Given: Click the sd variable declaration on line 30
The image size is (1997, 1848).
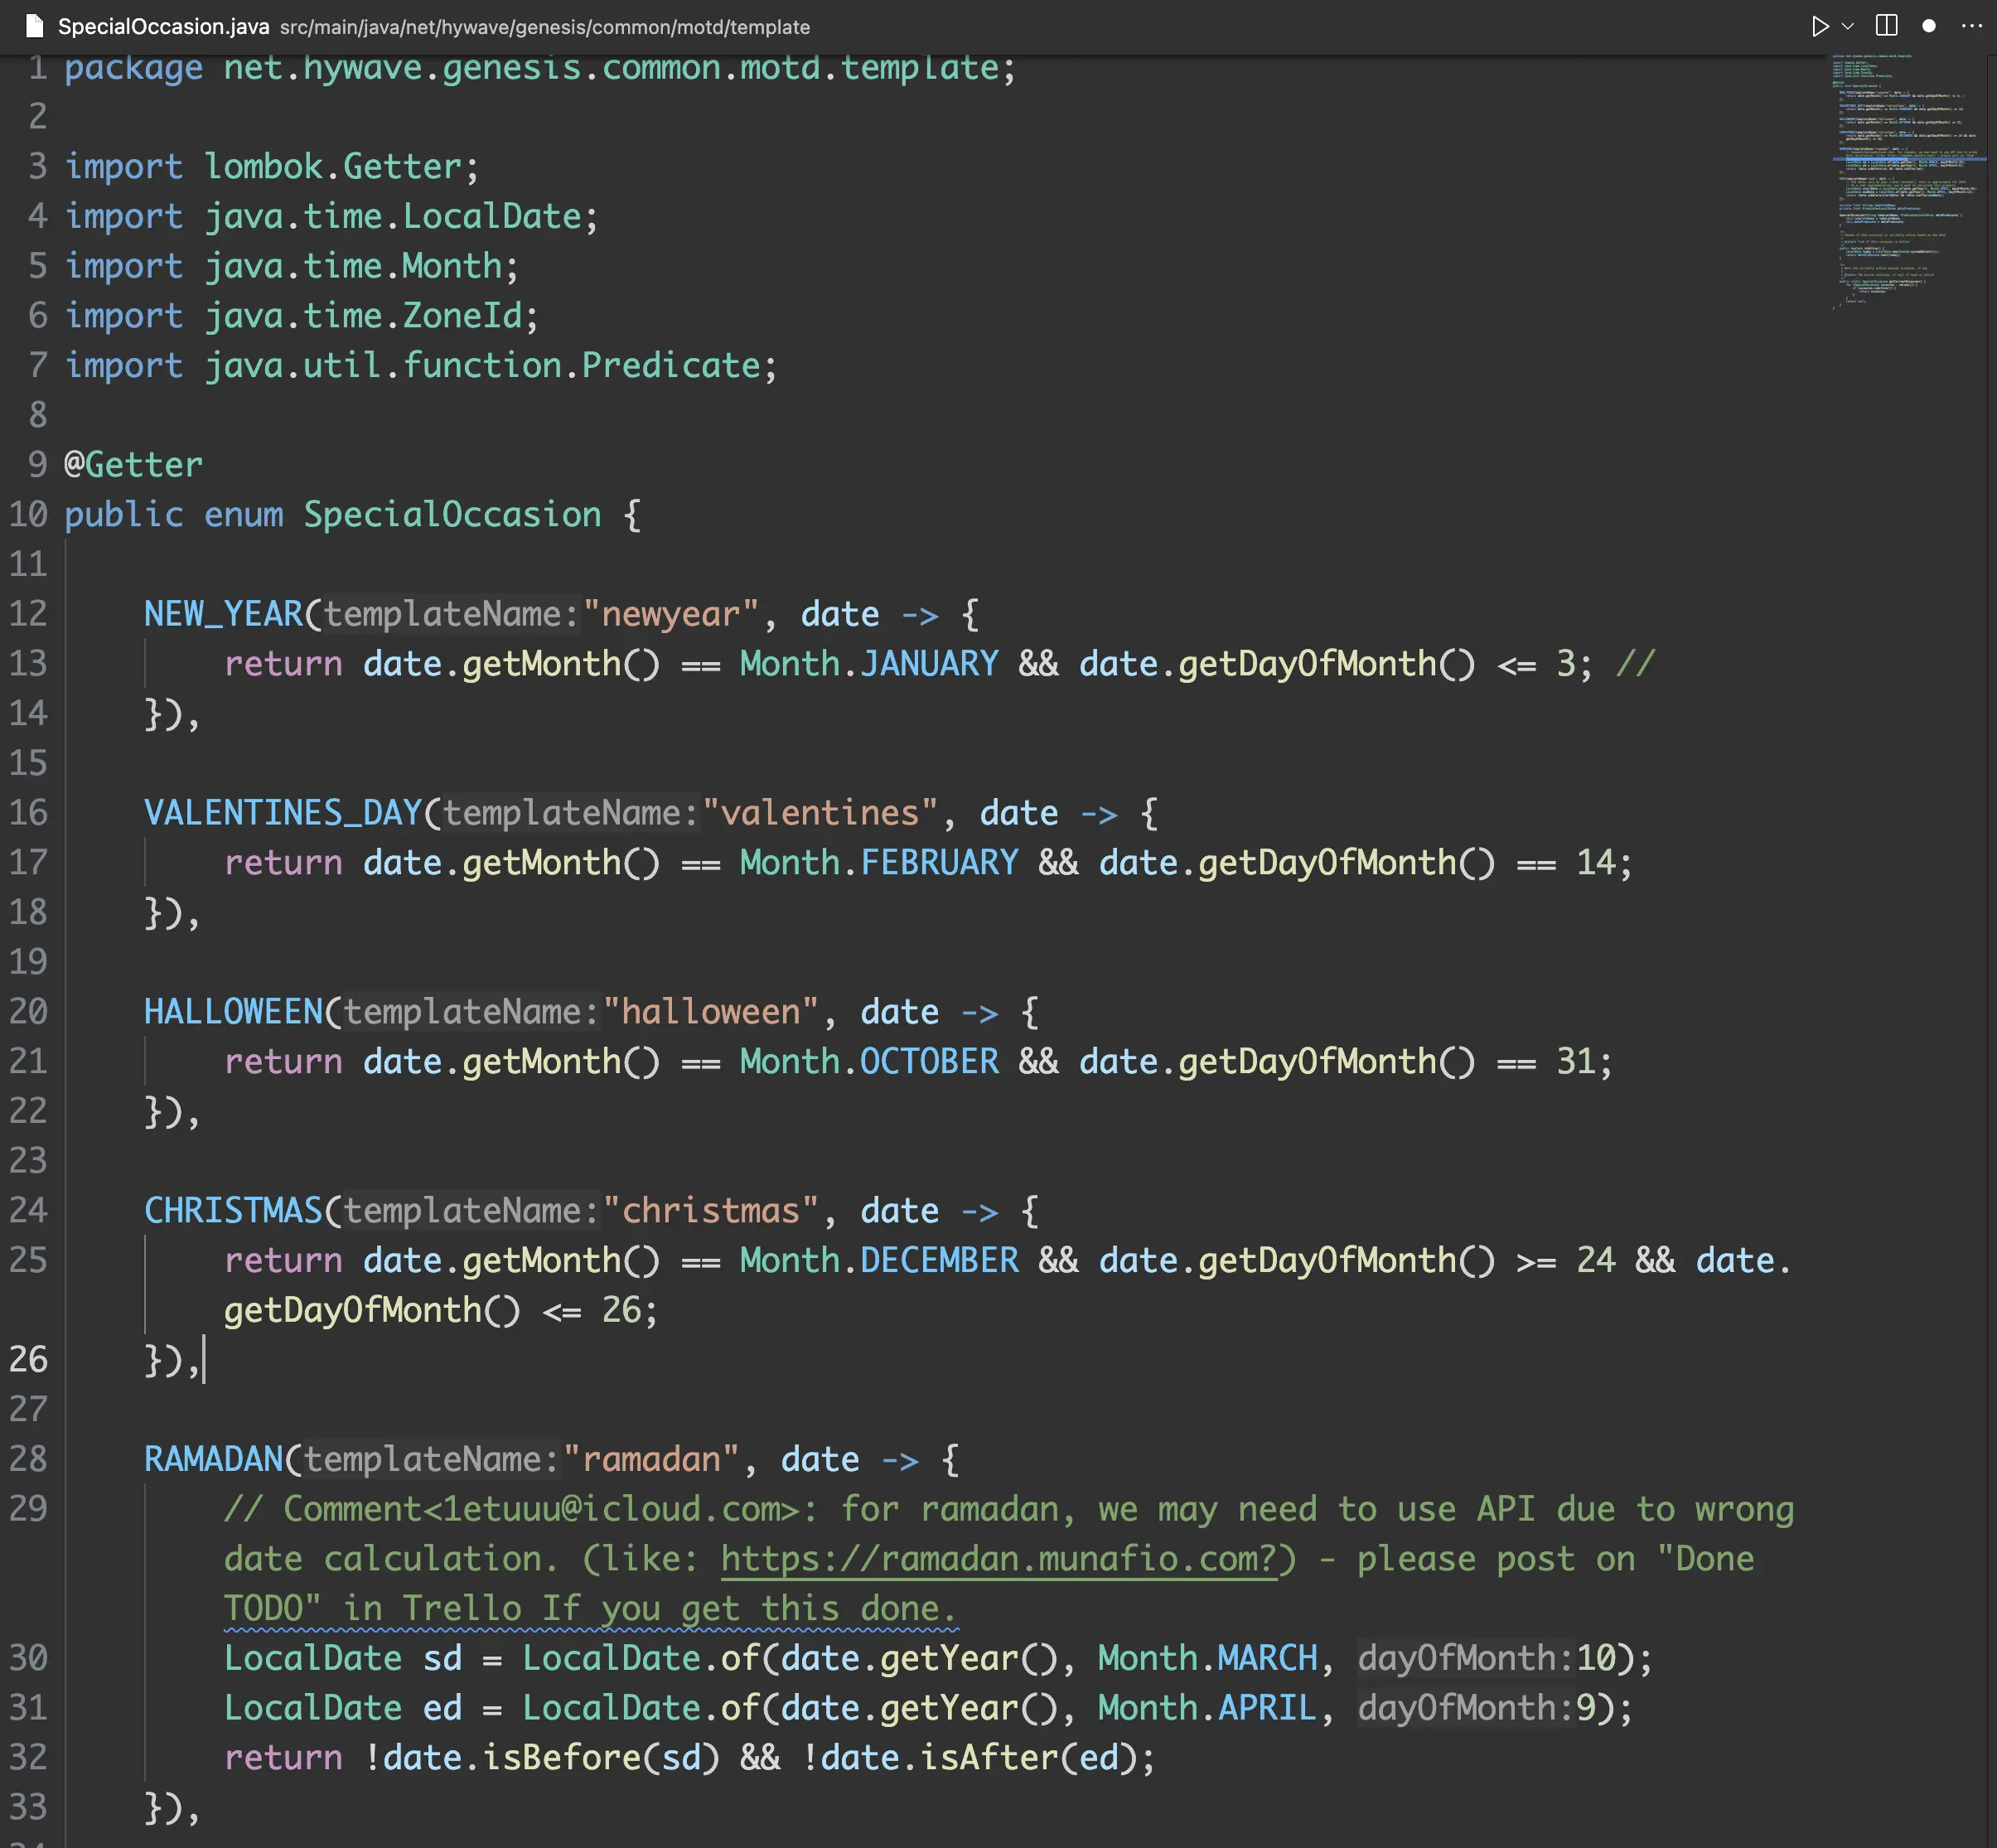Looking at the screenshot, I should [x=442, y=1658].
